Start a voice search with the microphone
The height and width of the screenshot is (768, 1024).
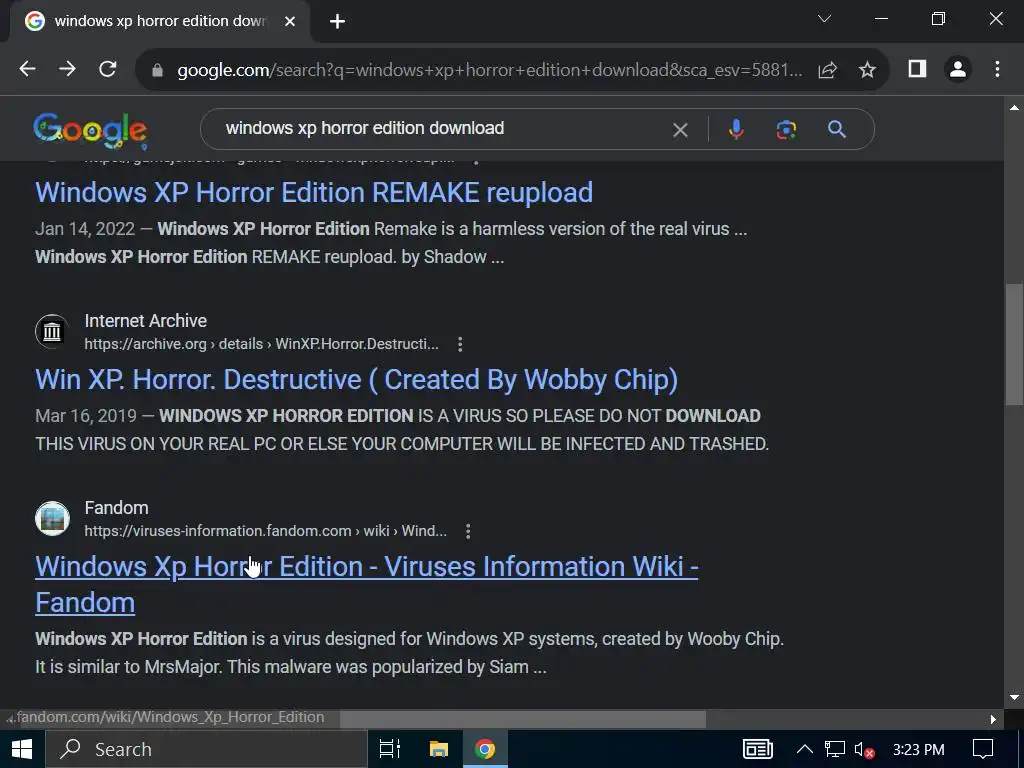tap(736, 129)
